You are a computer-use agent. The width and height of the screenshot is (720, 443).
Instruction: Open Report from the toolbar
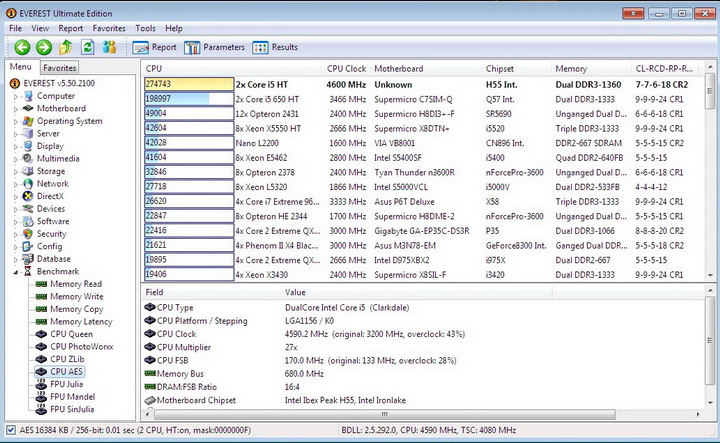pyautogui.click(x=154, y=47)
